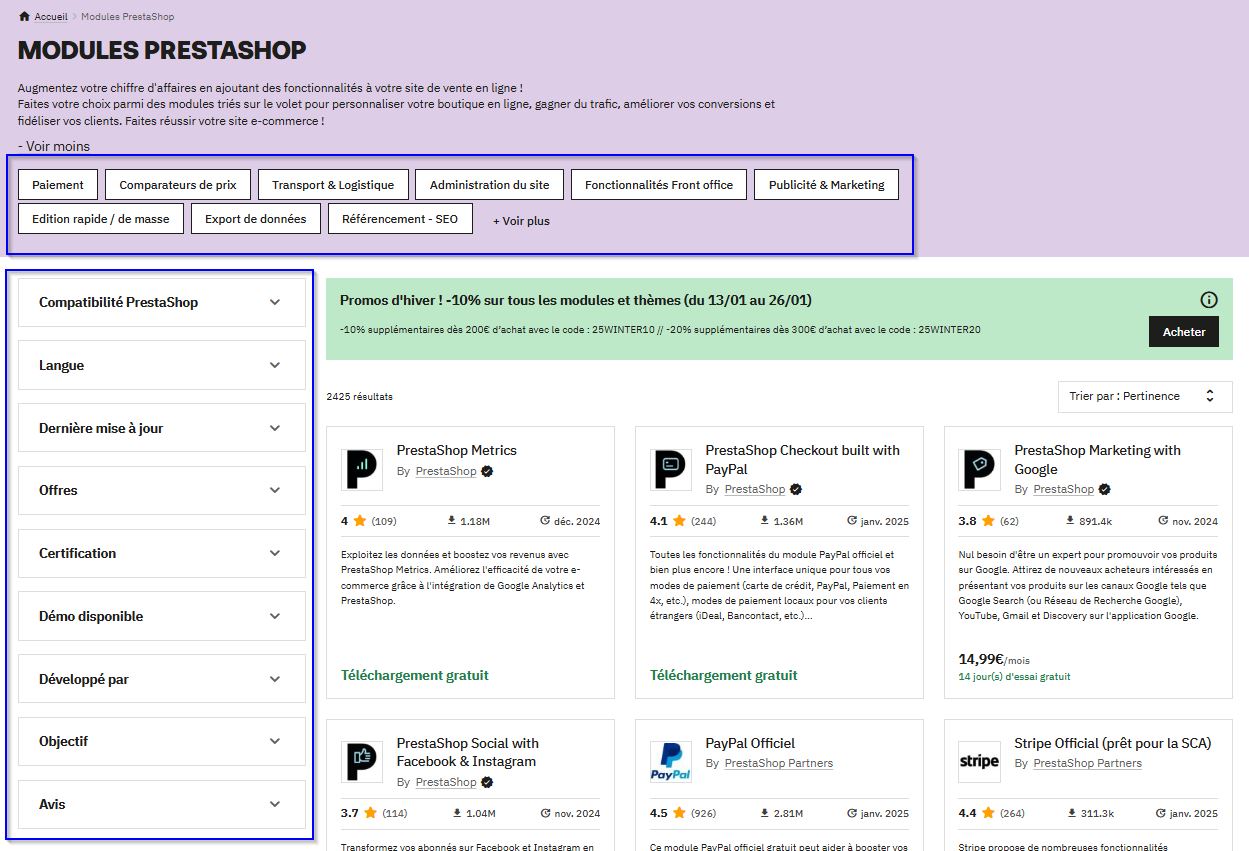Screen dimensions: 1249x851
Task: Expand the Compatibilité PrestaShop filter
Action: coord(161,302)
